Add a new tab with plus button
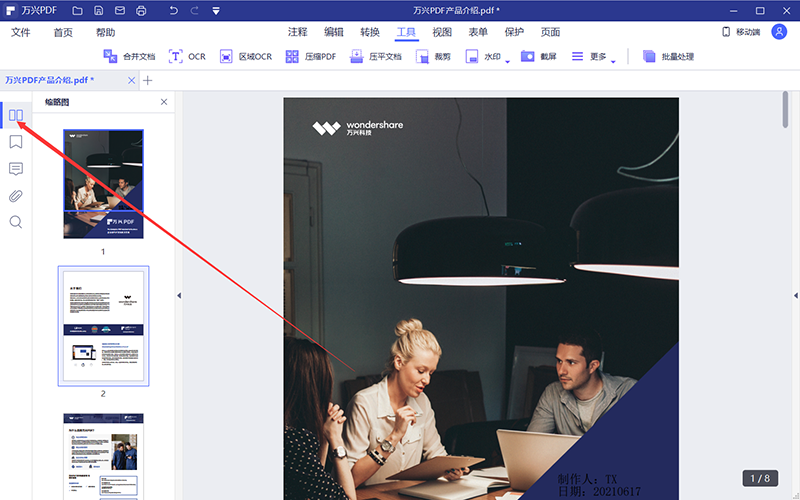The height and width of the screenshot is (500, 800). tap(147, 81)
